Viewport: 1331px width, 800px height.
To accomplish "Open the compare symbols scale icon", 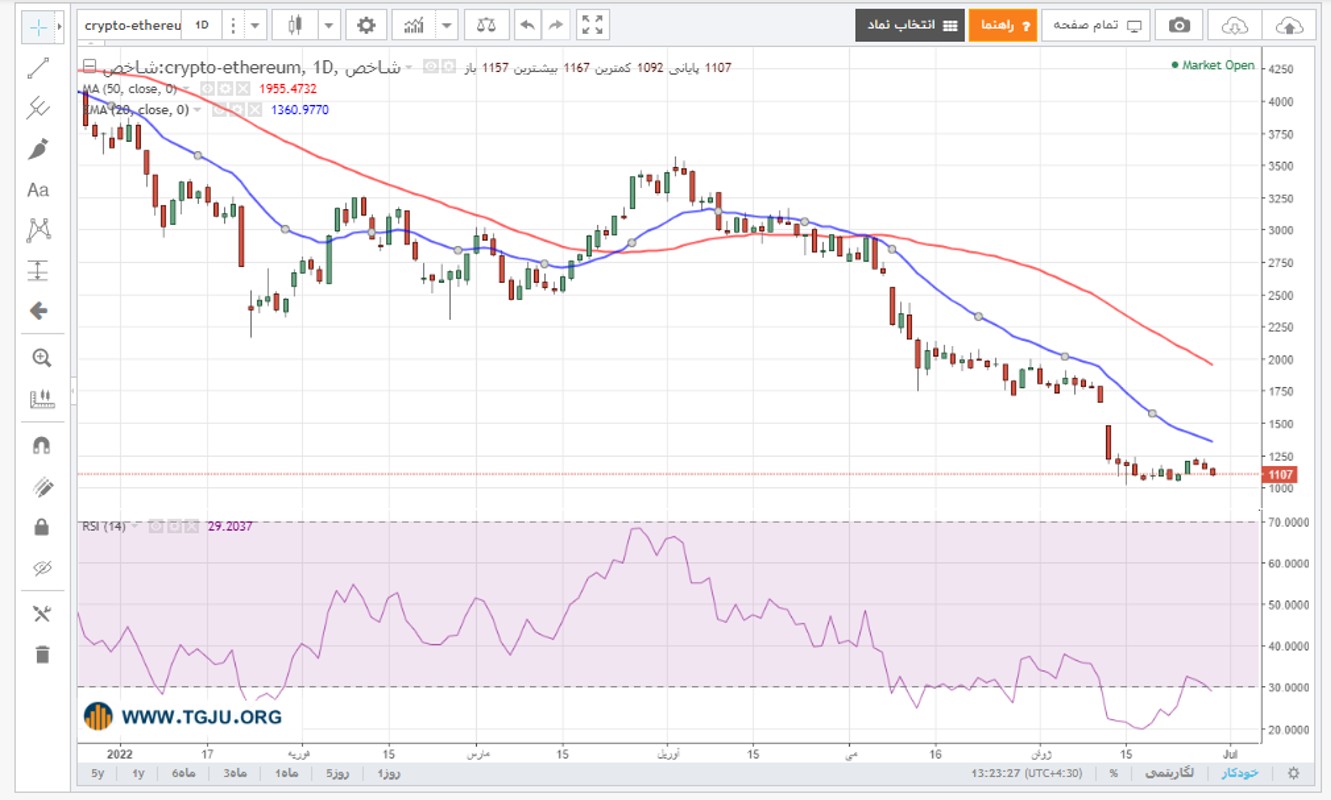I will (486, 25).
